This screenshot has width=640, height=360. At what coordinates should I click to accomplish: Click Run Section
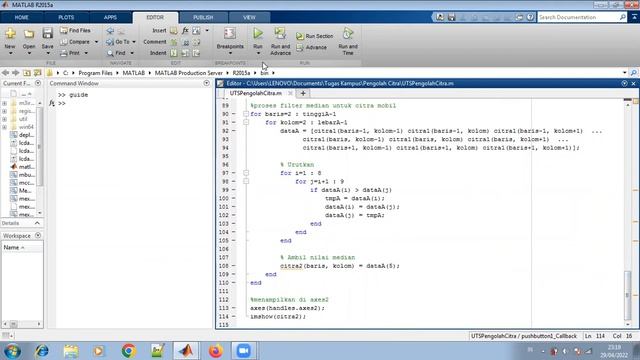click(315, 36)
